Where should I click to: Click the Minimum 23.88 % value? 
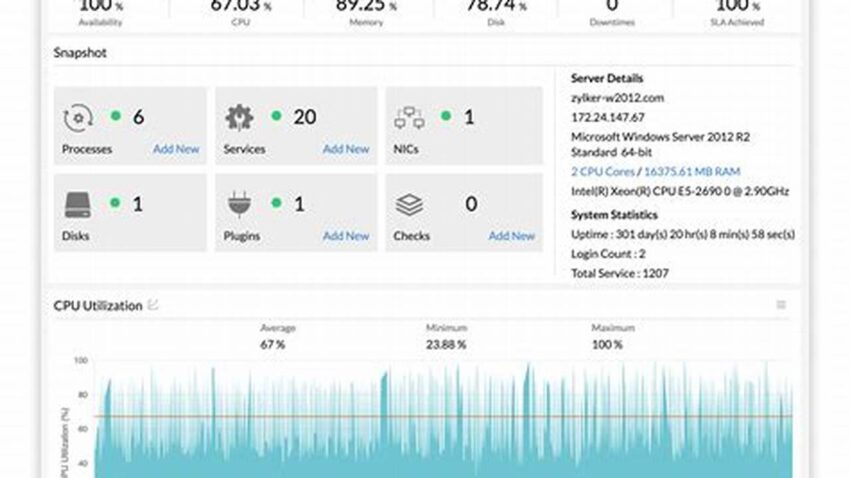(x=446, y=345)
